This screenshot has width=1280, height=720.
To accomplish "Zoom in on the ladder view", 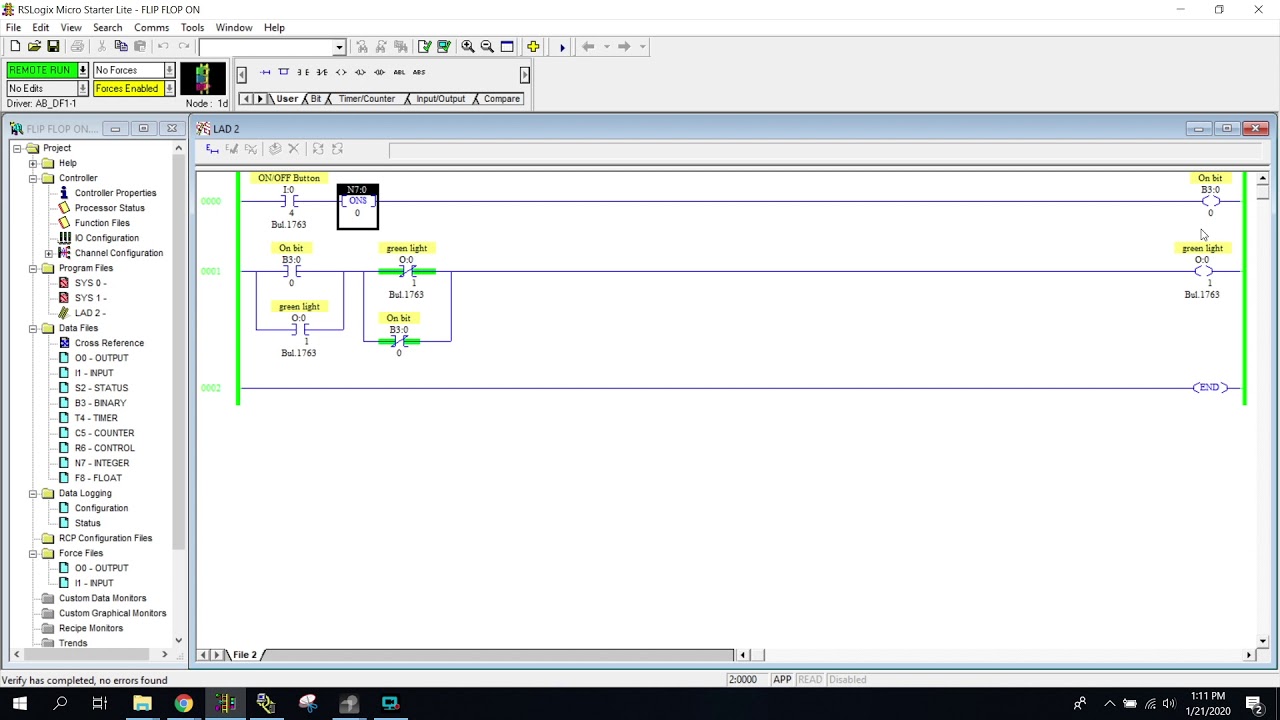I will (468, 47).
